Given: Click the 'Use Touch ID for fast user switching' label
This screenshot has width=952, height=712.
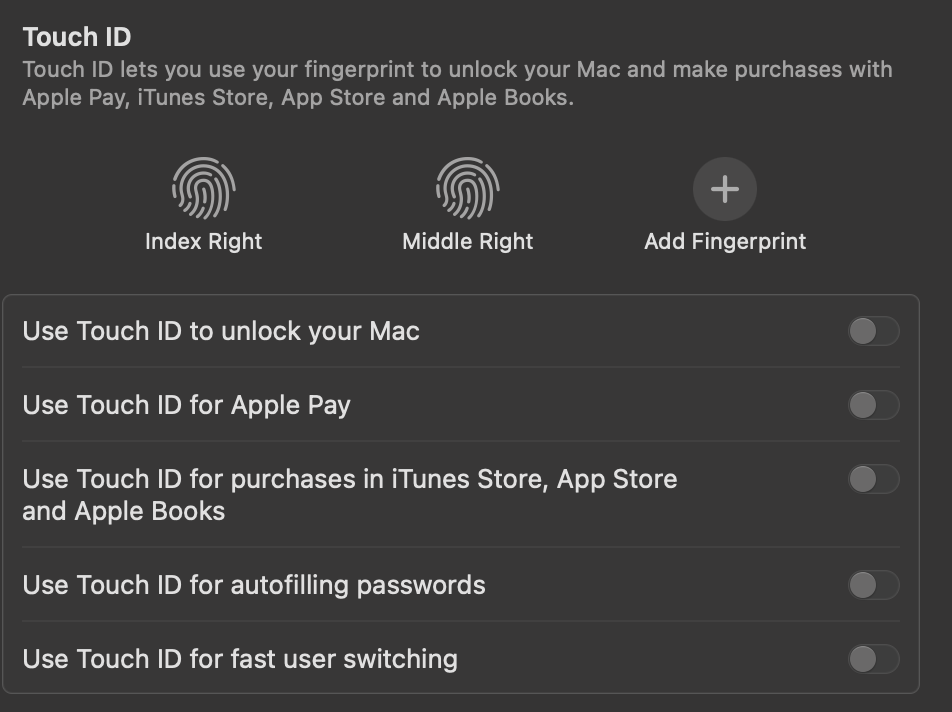Looking at the screenshot, I should click(240, 659).
